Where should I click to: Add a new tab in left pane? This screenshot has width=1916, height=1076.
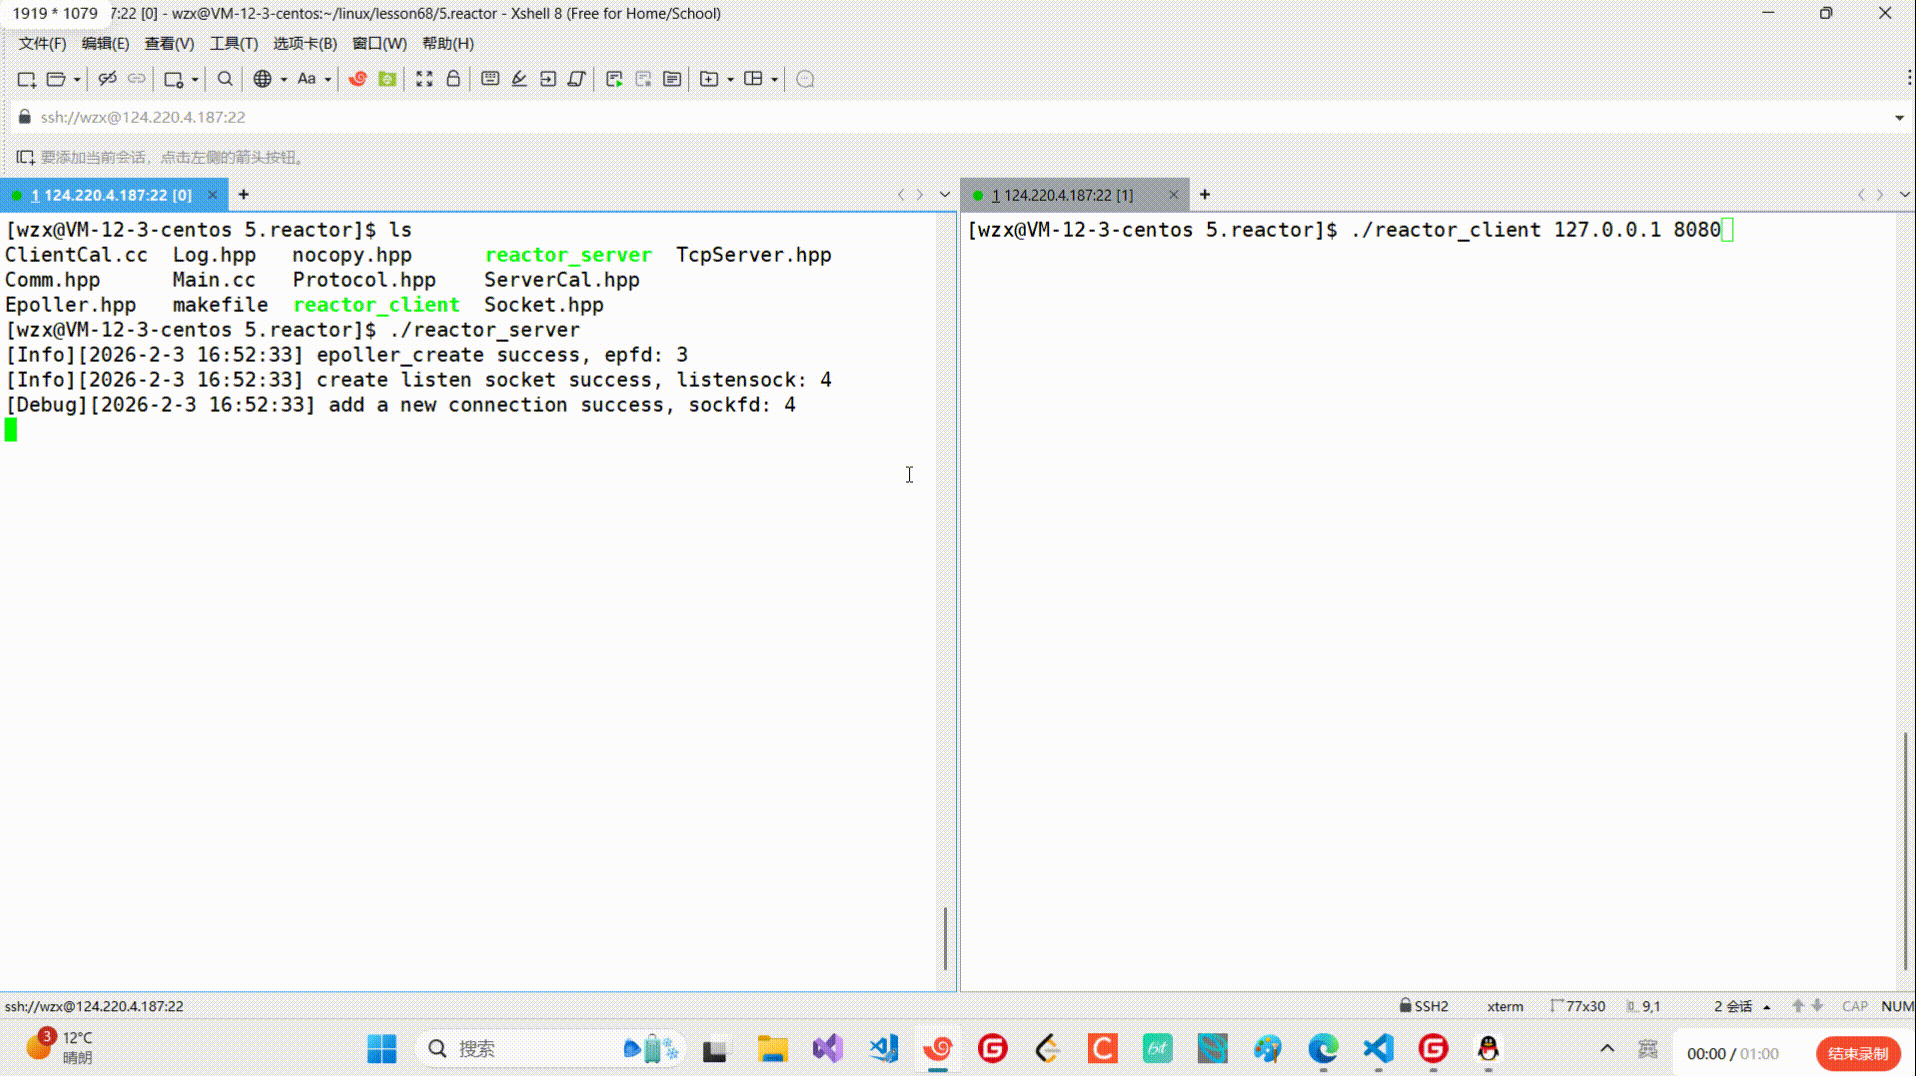coord(243,195)
